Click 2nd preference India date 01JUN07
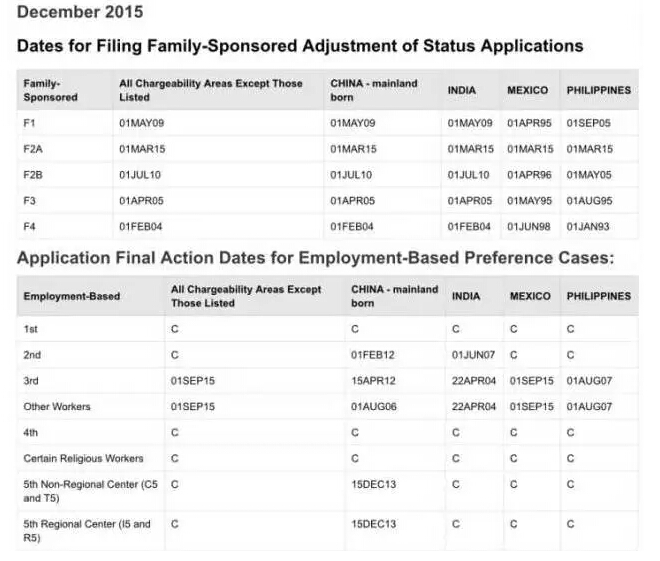The height and width of the screenshot is (561, 660). click(x=473, y=355)
